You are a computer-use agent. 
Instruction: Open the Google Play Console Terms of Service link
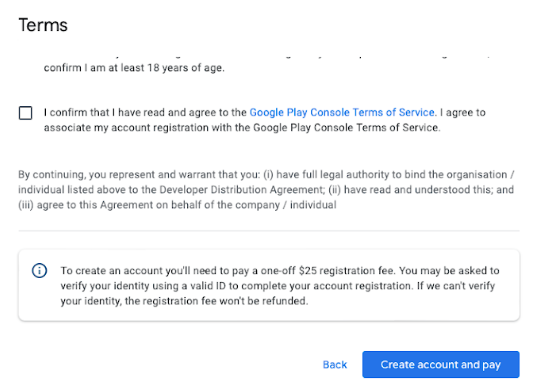coord(342,112)
